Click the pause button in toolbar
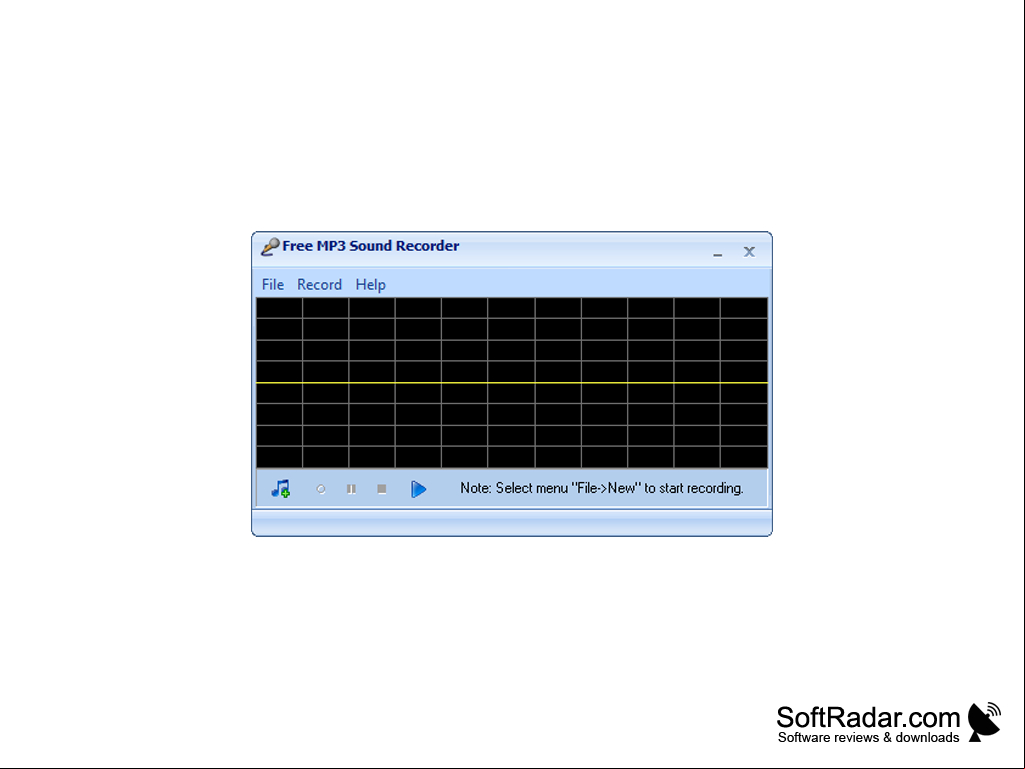The height and width of the screenshot is (769, 1025). (x=351, y=488)
